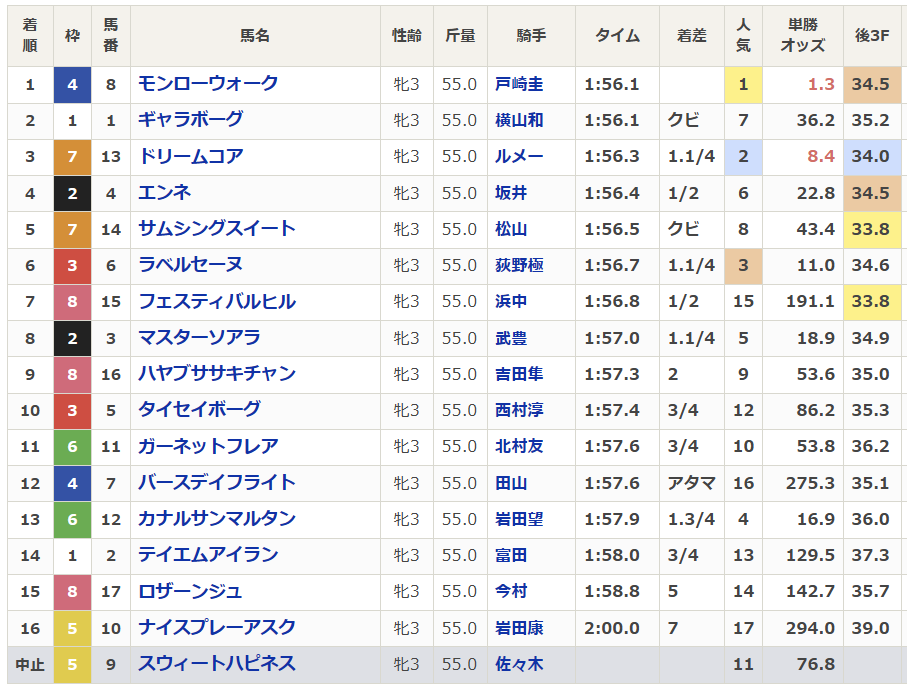Click the 着順 column header
907x684 pixels.
30,35
